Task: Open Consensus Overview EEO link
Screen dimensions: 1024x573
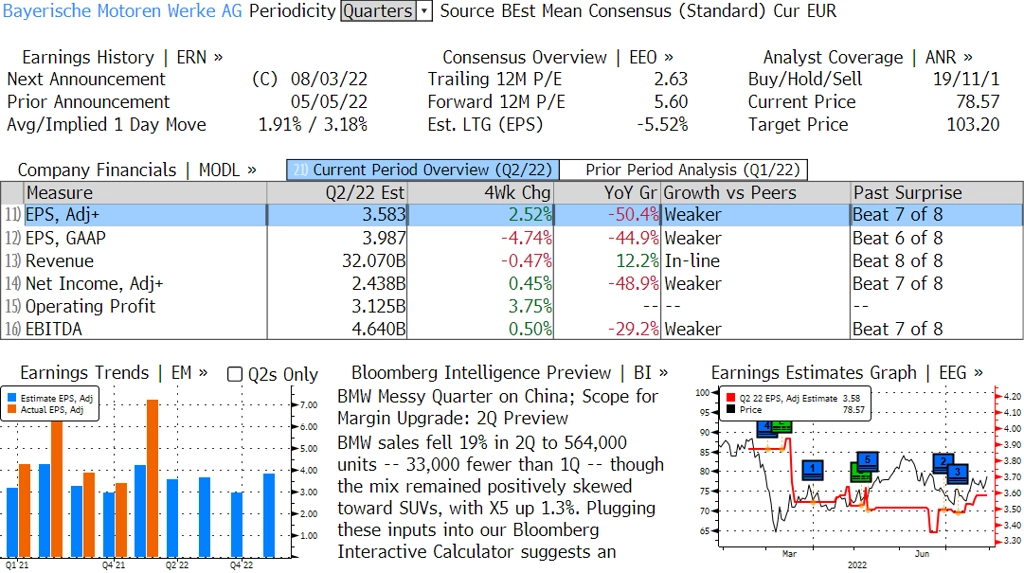Action: click(x=558, y=57)
